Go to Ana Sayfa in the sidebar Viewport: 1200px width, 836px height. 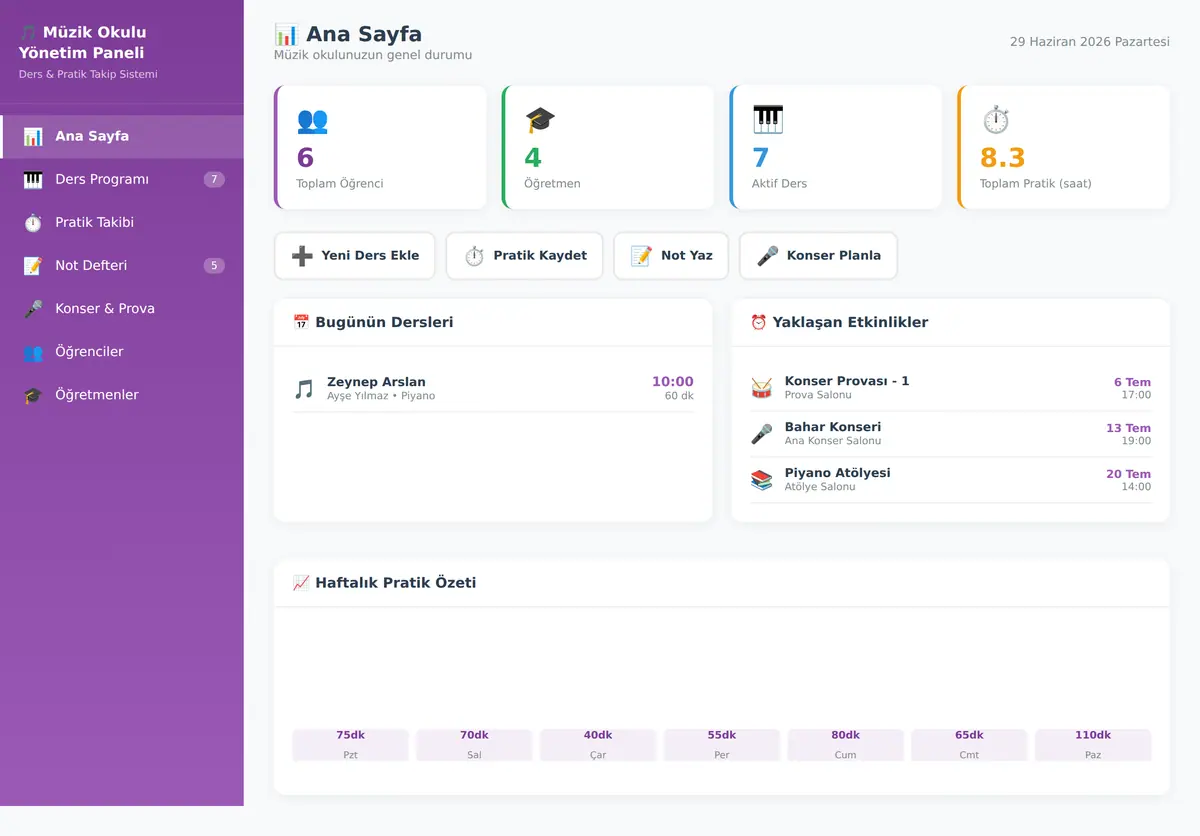point(122,137)
